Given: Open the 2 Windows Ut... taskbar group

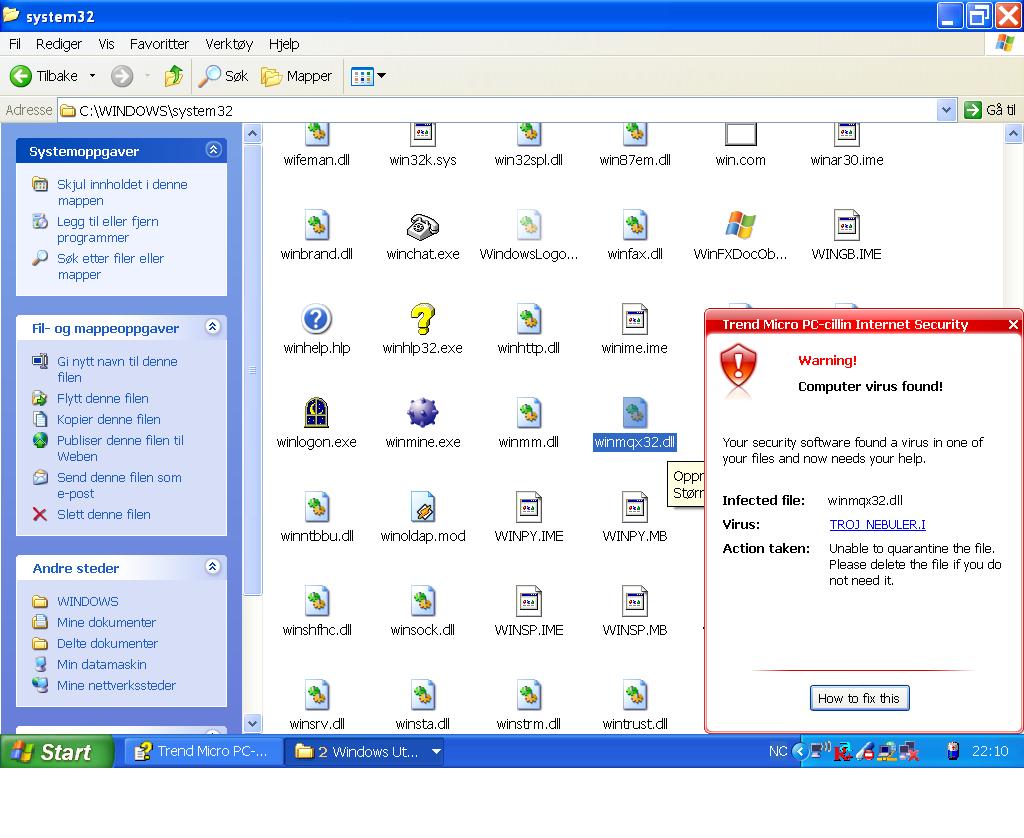Looking at the screenshot, I should (366, 752).
